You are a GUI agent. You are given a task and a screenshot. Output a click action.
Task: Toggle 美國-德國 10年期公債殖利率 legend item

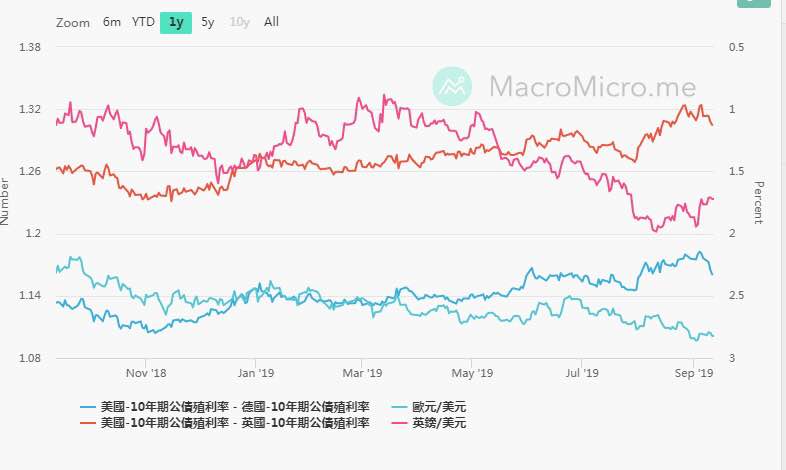click(x=235, y=407)
